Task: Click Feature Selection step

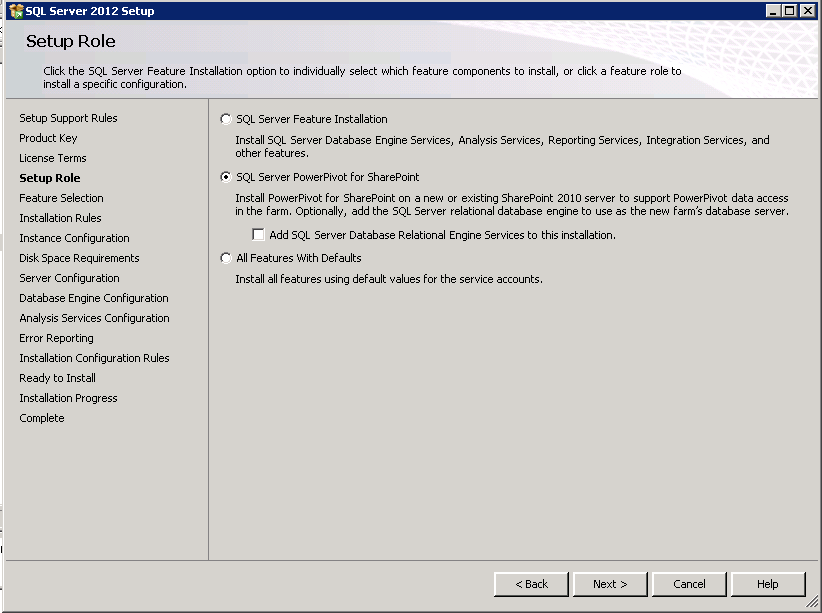Action: tap(61, 198)
